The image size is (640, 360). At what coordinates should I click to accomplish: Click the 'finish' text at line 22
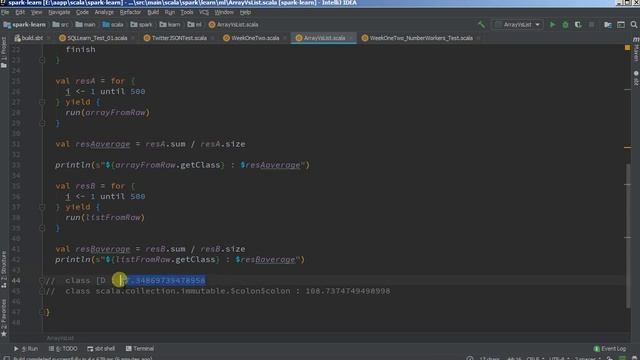tap(80, 49)
